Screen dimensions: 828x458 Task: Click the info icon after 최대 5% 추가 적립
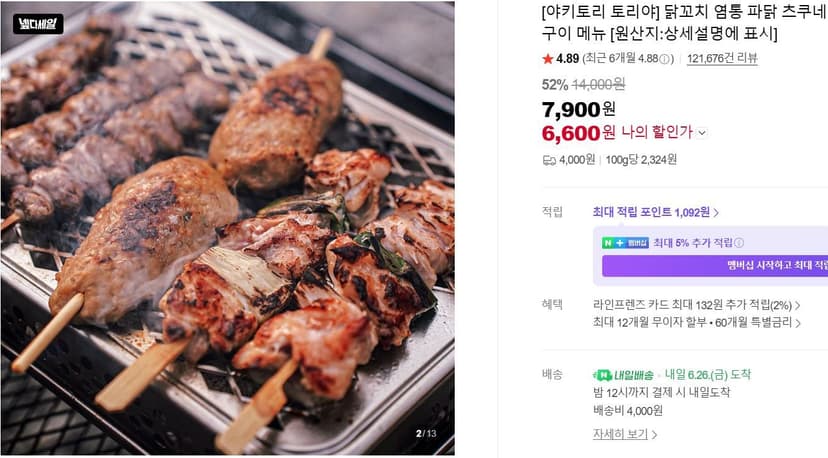739,243
